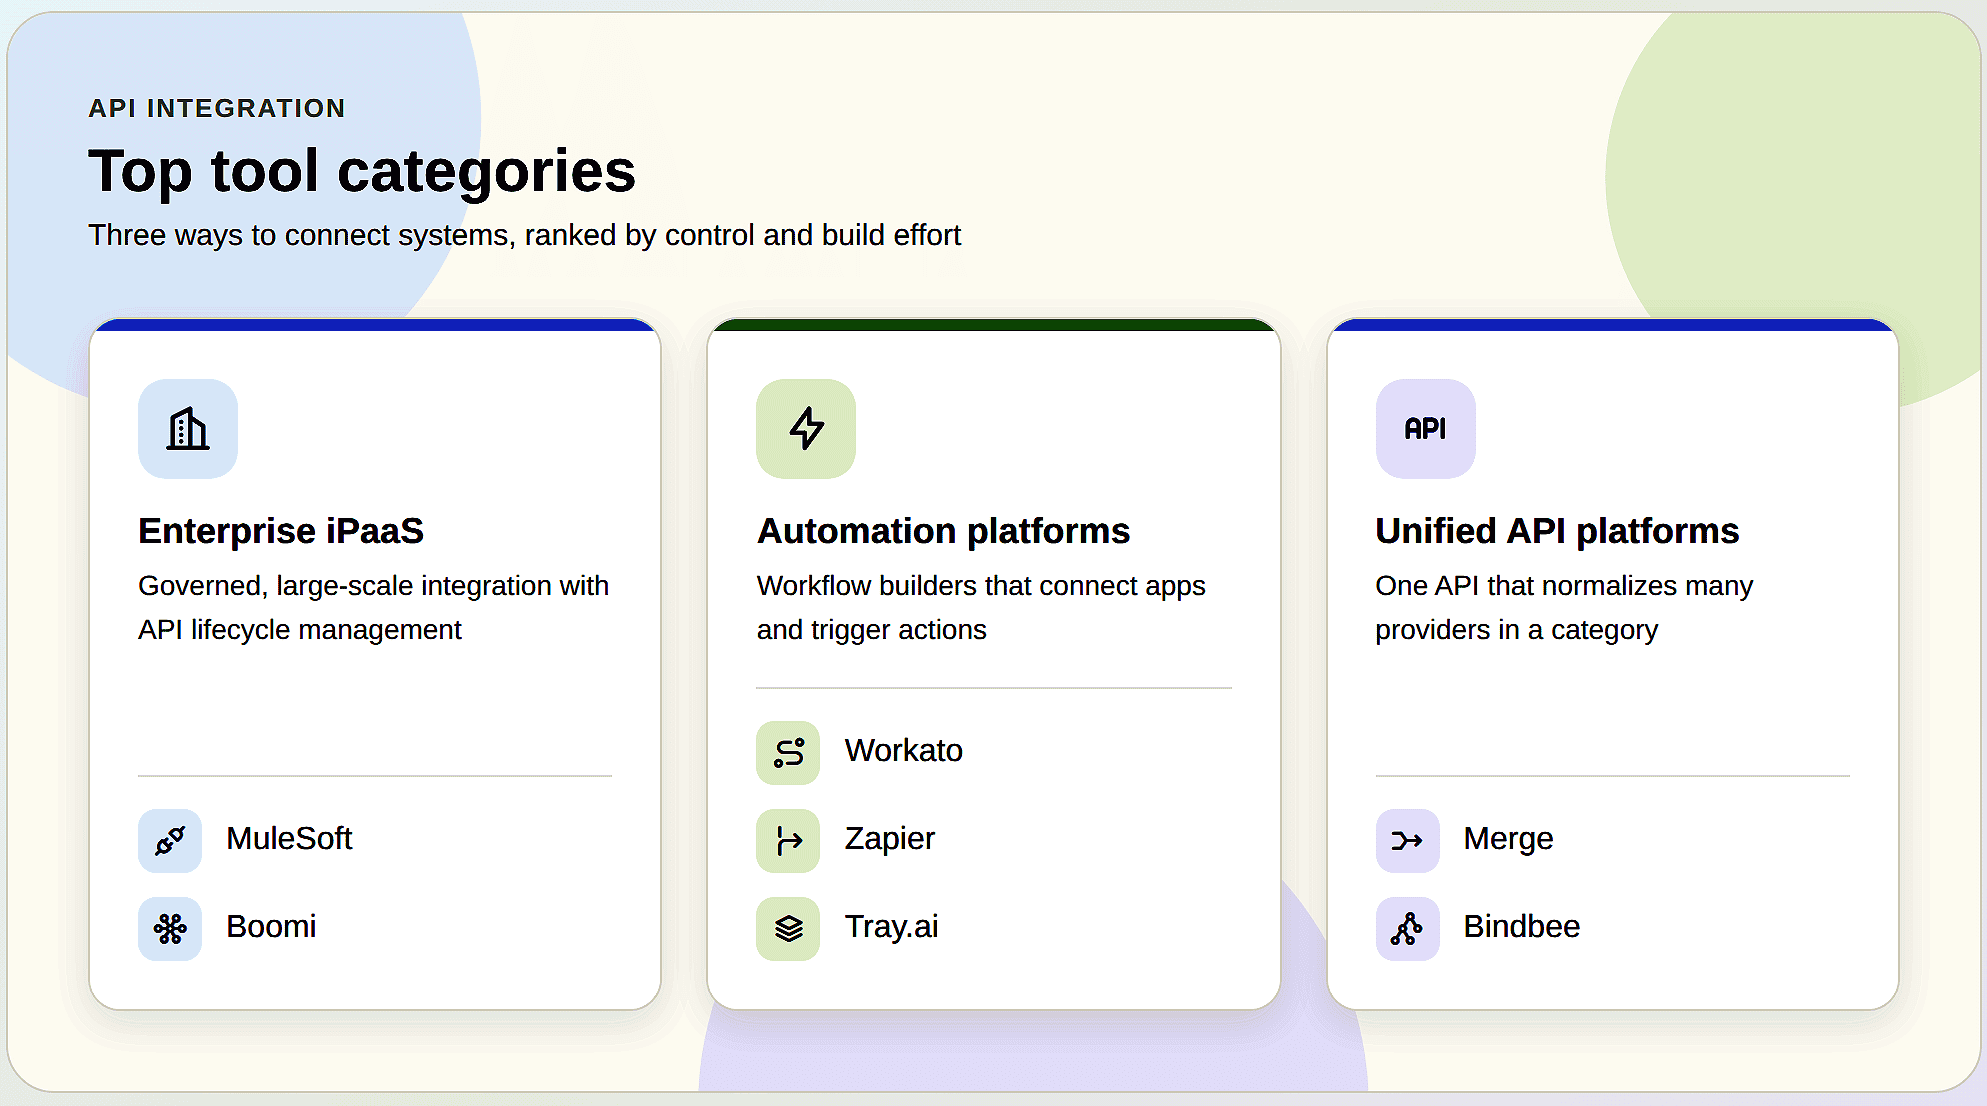Click the Enterprise iPaaS building icon
The image size is (1987, 1106).
[188, 429]
